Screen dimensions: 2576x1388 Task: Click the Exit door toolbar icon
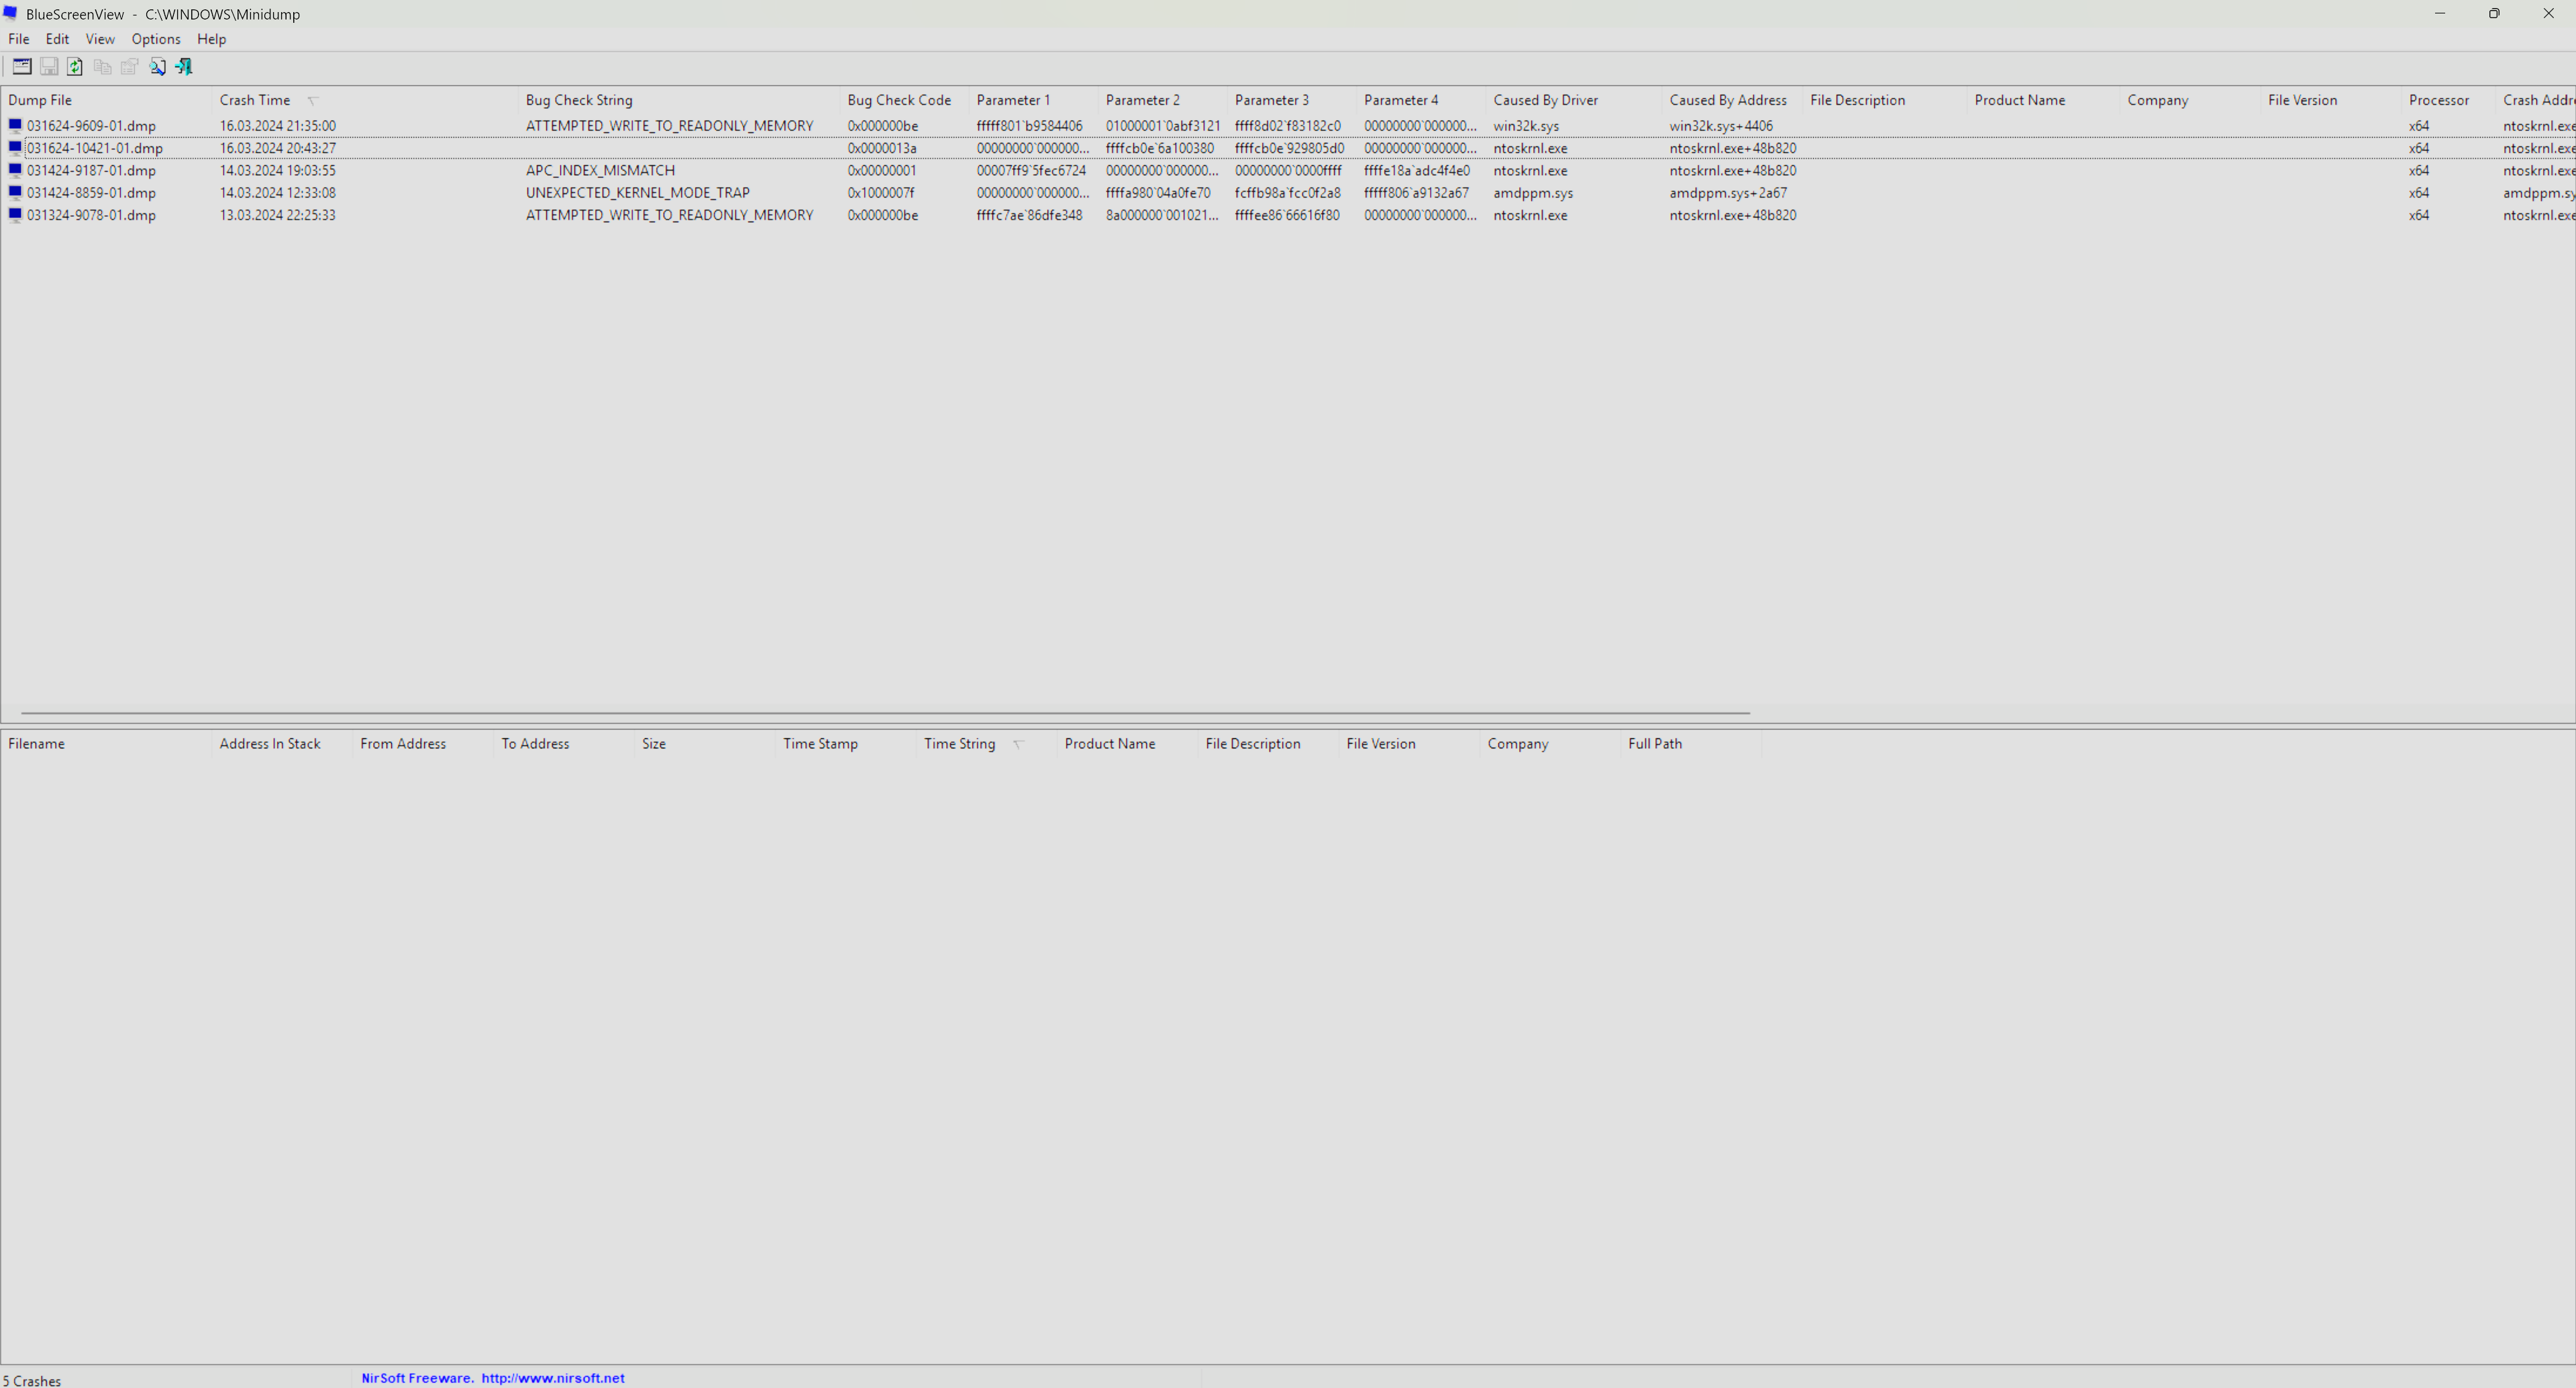184,66
